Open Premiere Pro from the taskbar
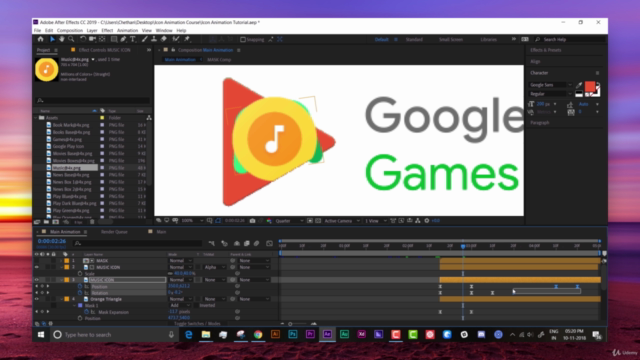This screenshot has height=360, width=640. (x=310, y=334)
